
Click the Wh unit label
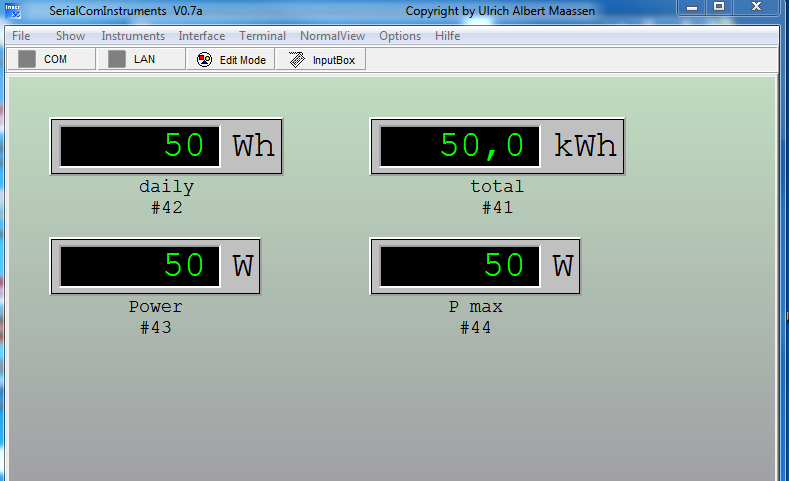(254, 146)
